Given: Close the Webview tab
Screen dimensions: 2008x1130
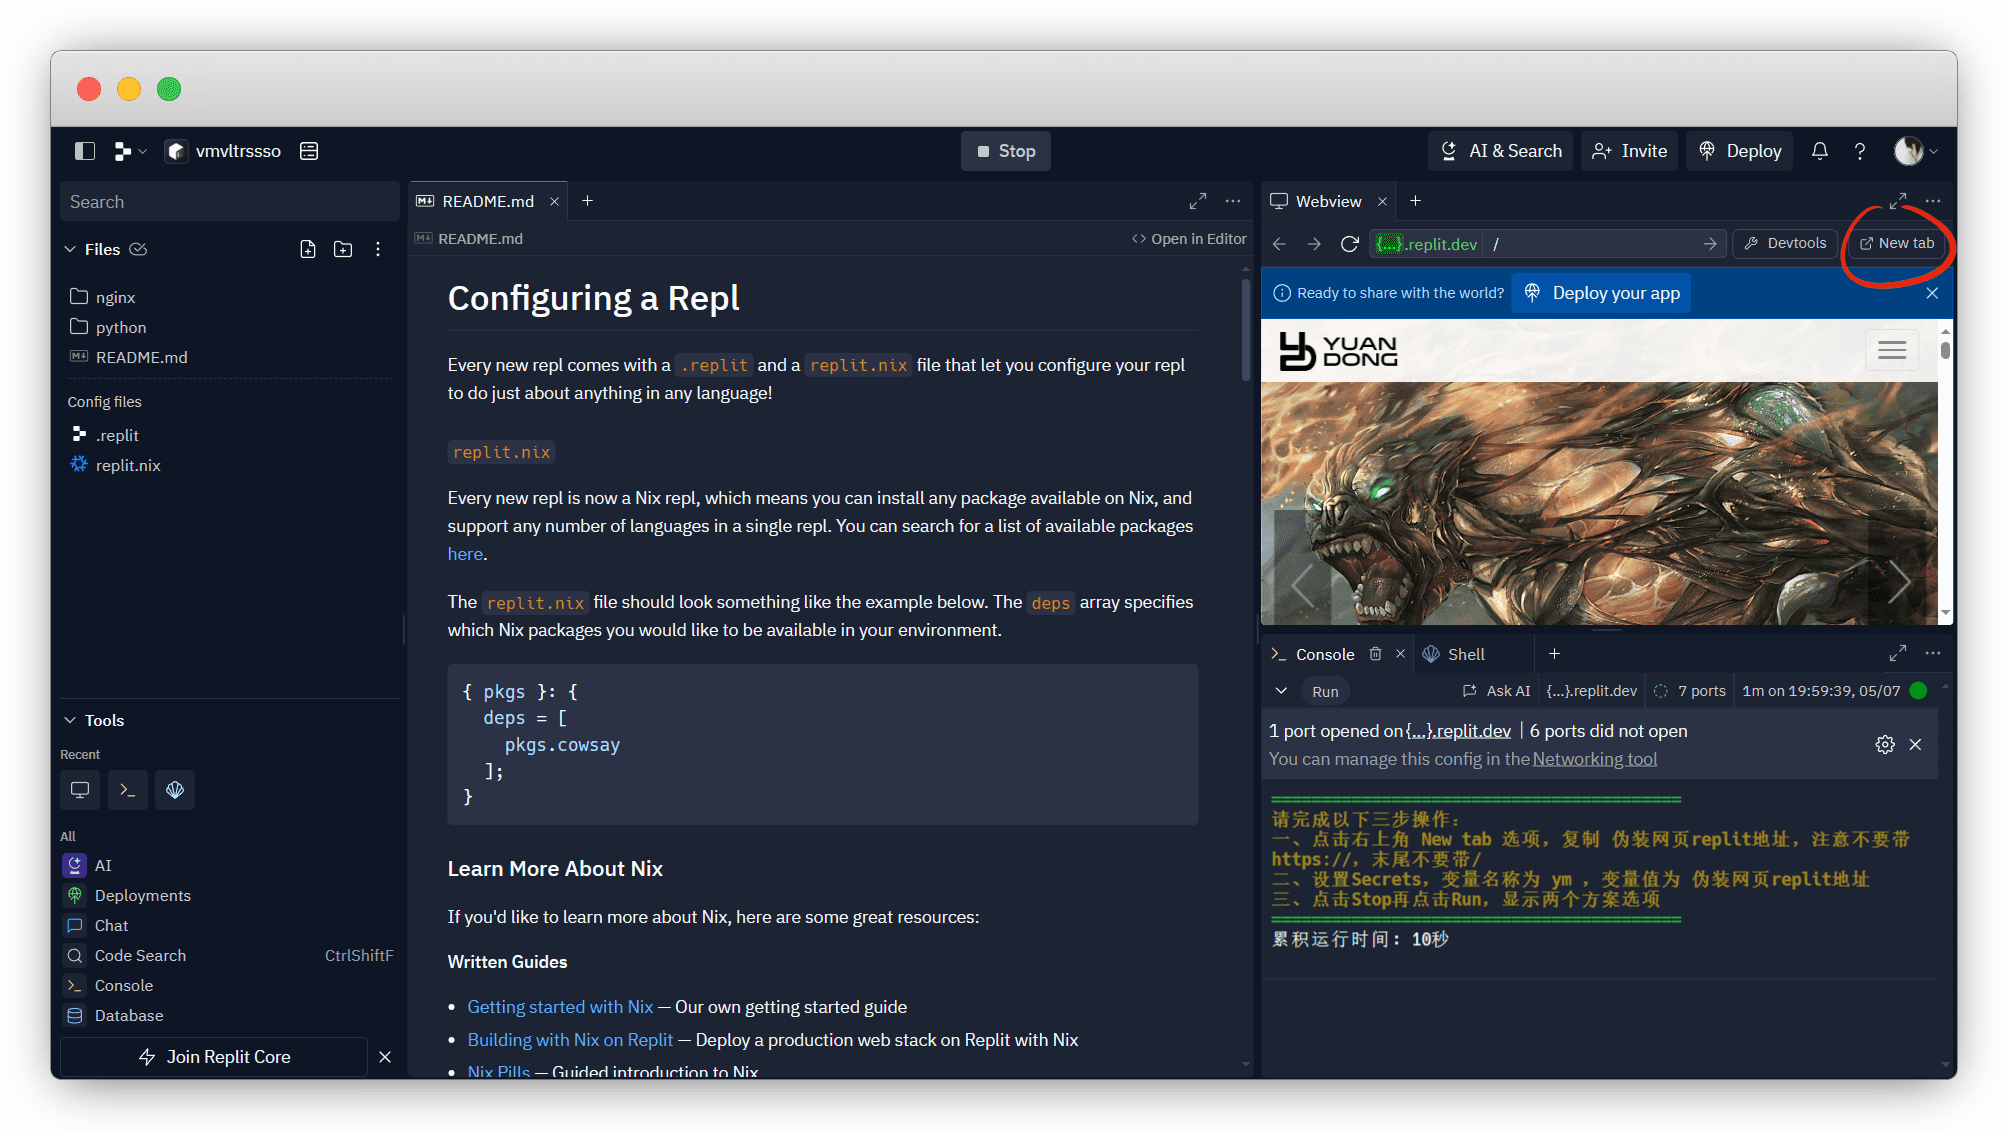Looking at the screenshot, I should click(x=1382, y=201).
